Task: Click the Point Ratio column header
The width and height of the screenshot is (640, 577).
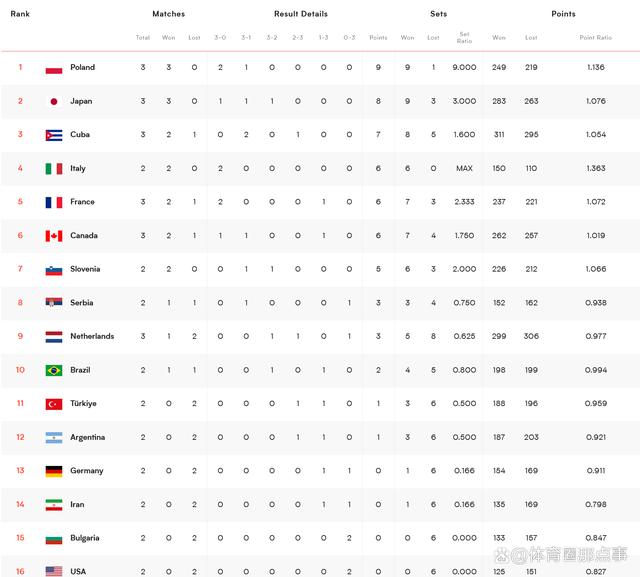Action: [x=596, y=38]
